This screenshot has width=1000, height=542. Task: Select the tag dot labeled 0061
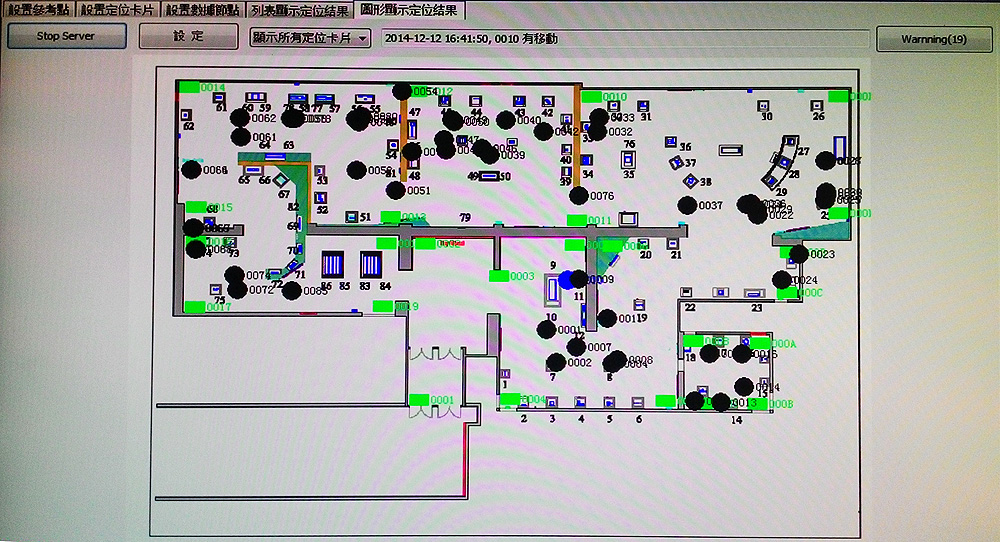[240, 137]
